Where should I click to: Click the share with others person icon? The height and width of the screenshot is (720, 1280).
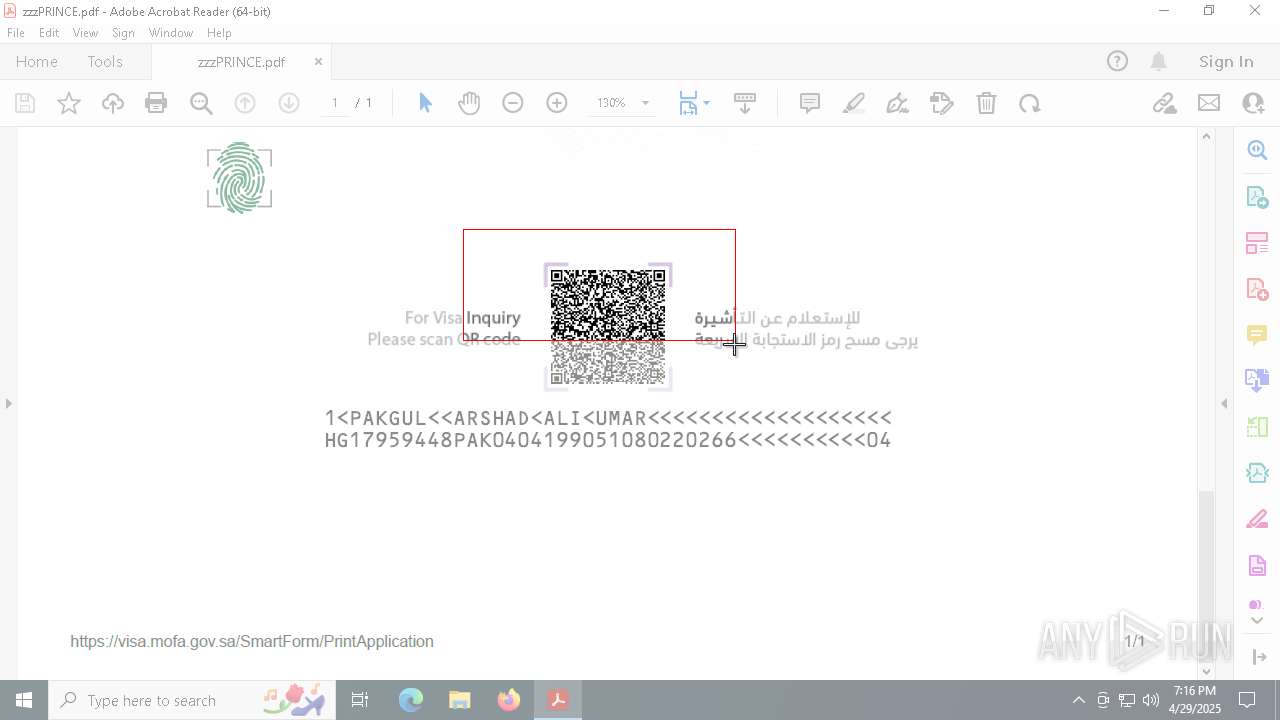(x=1253, y=103)
